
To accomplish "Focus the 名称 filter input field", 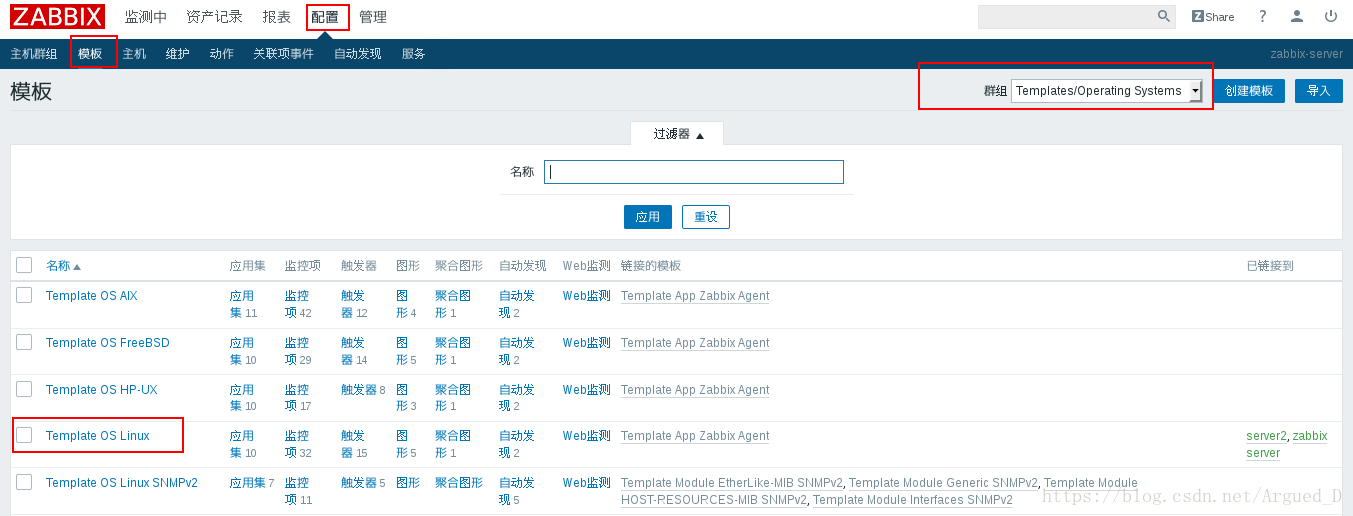I will pyautogui.click(x=694, y=172).
